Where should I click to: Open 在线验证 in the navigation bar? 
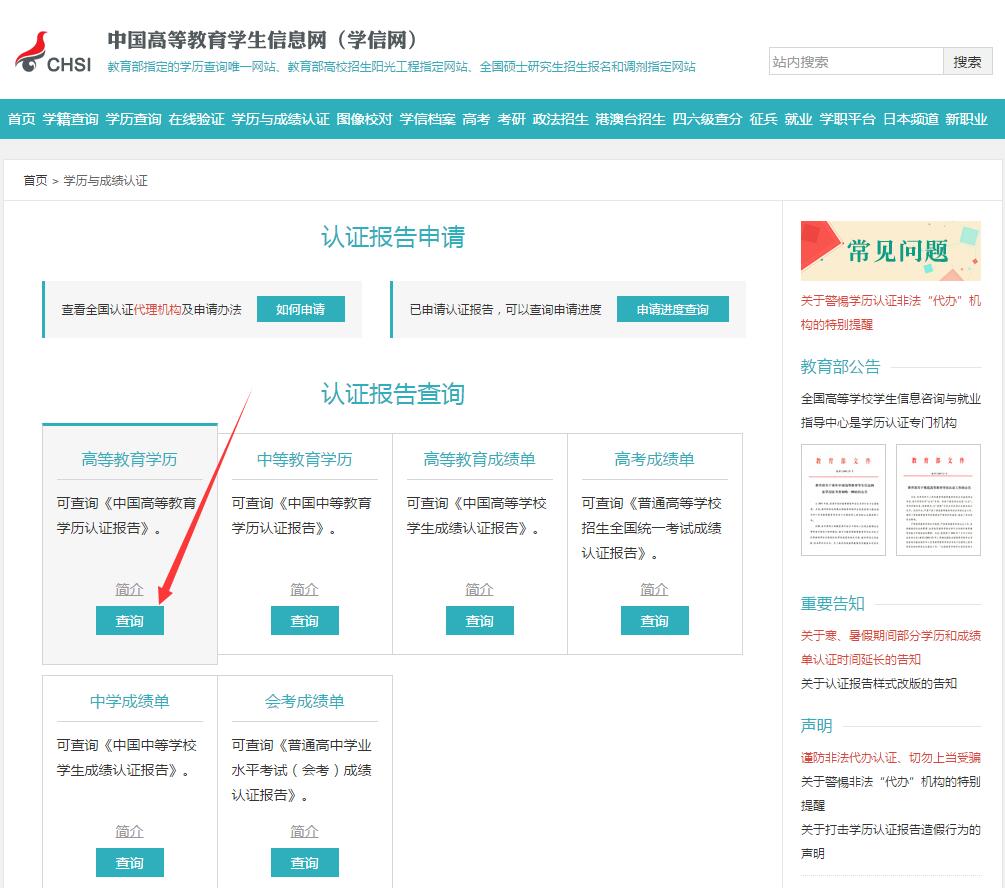tap(196, 119)
